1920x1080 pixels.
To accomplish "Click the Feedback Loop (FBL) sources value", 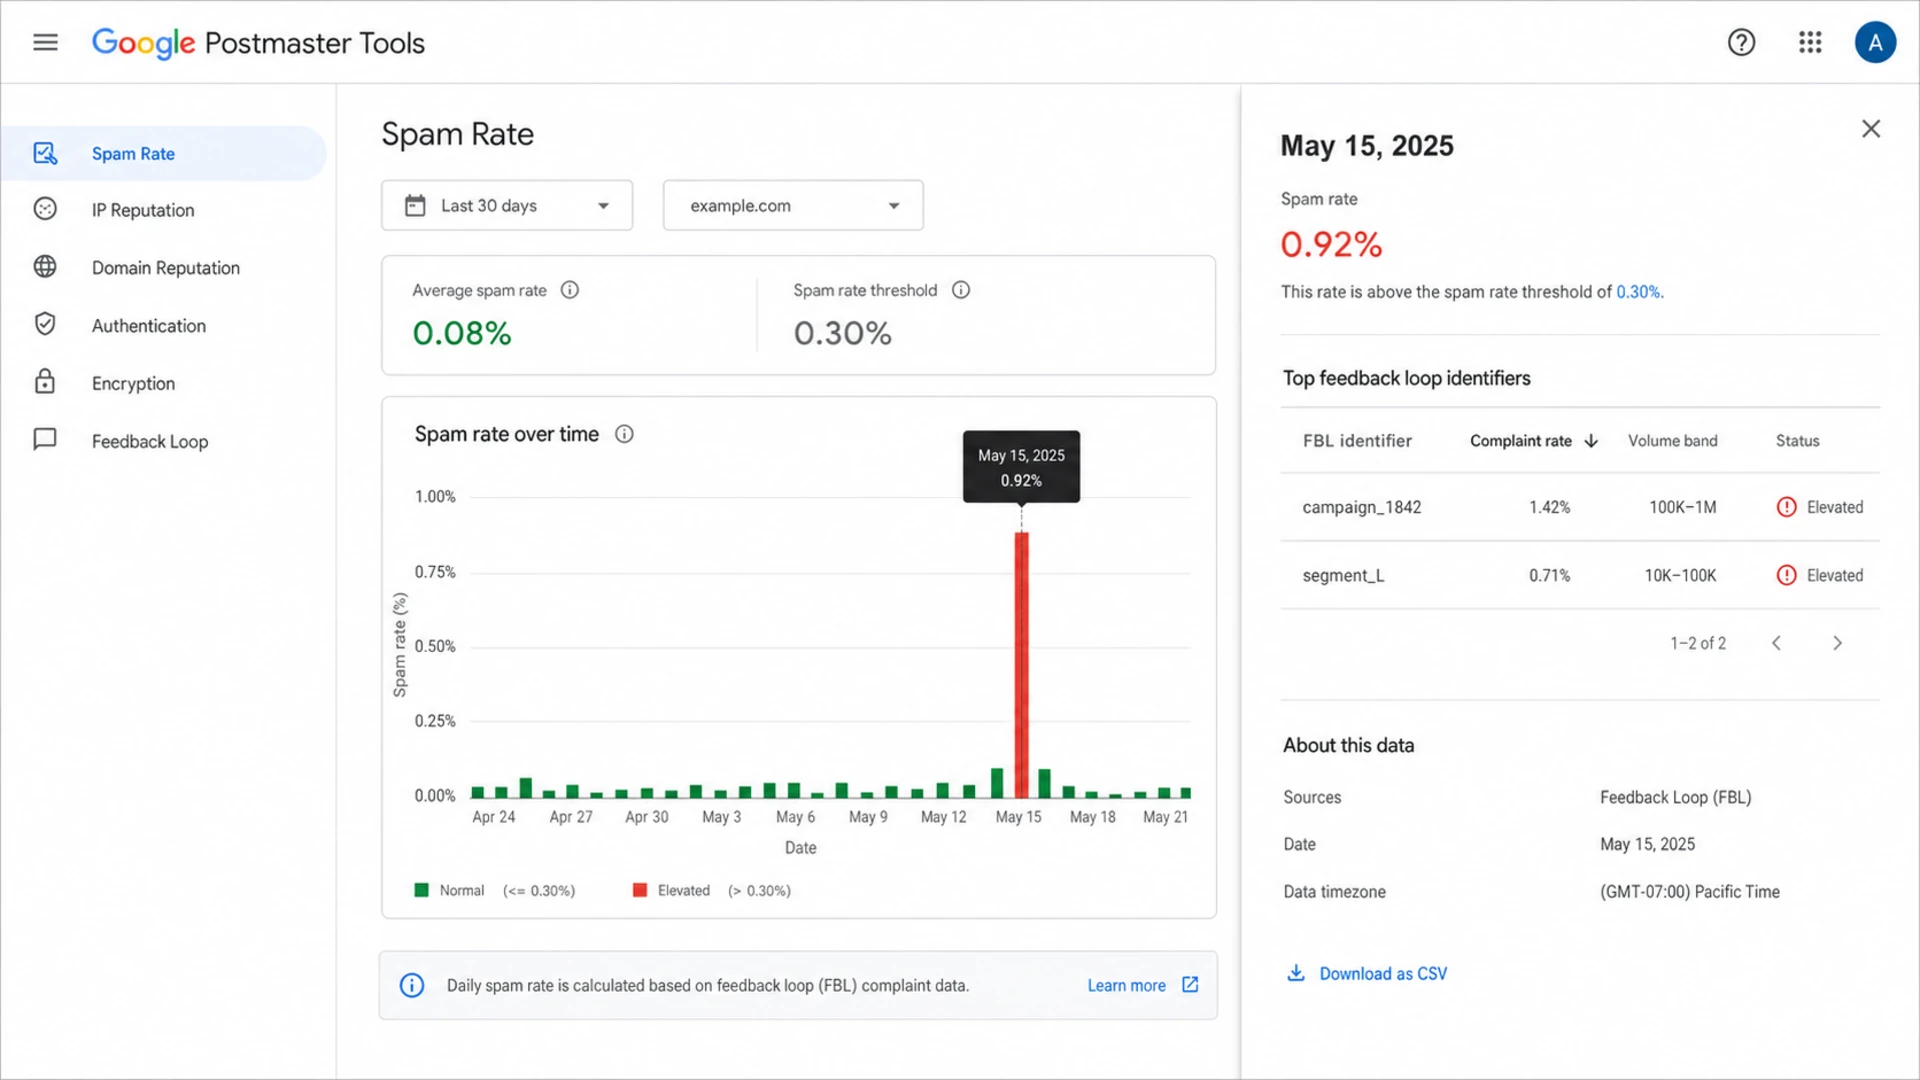I will click(x=1675, y=797).
